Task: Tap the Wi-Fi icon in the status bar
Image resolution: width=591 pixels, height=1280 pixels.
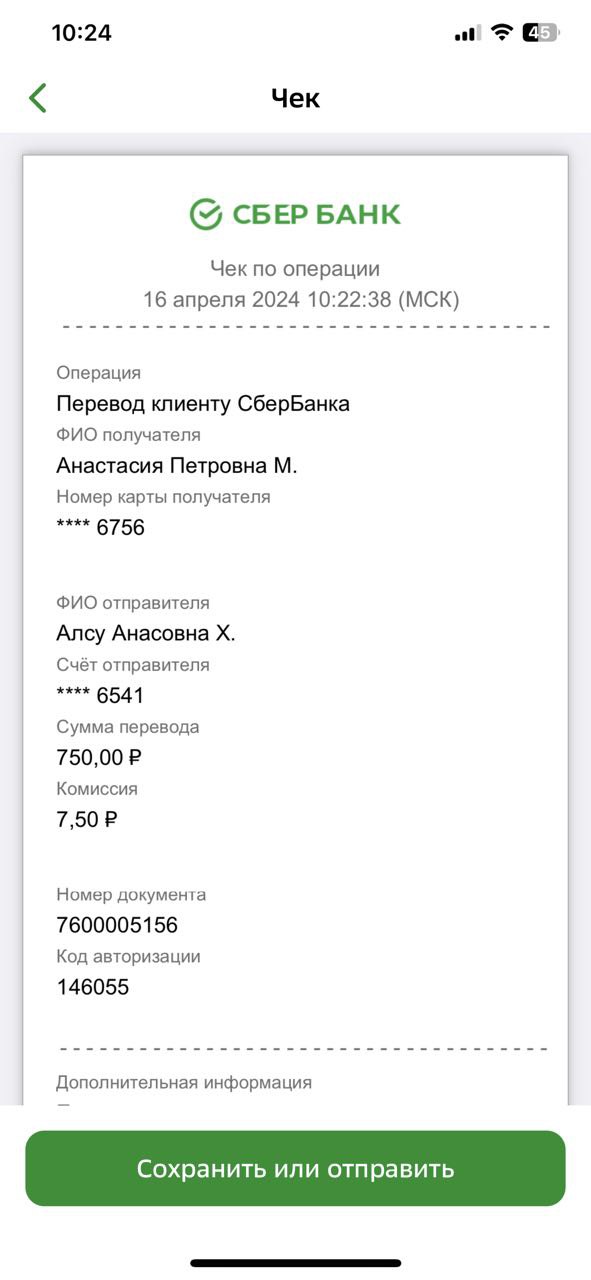Action: point(501,33)
